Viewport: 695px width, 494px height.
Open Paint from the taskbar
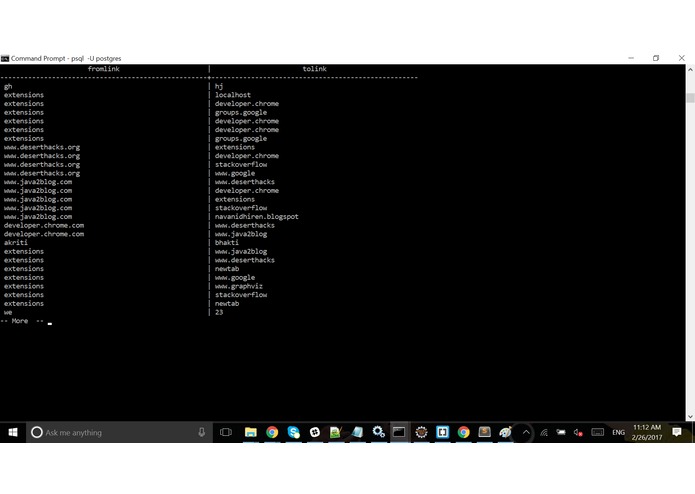[505, 432]
